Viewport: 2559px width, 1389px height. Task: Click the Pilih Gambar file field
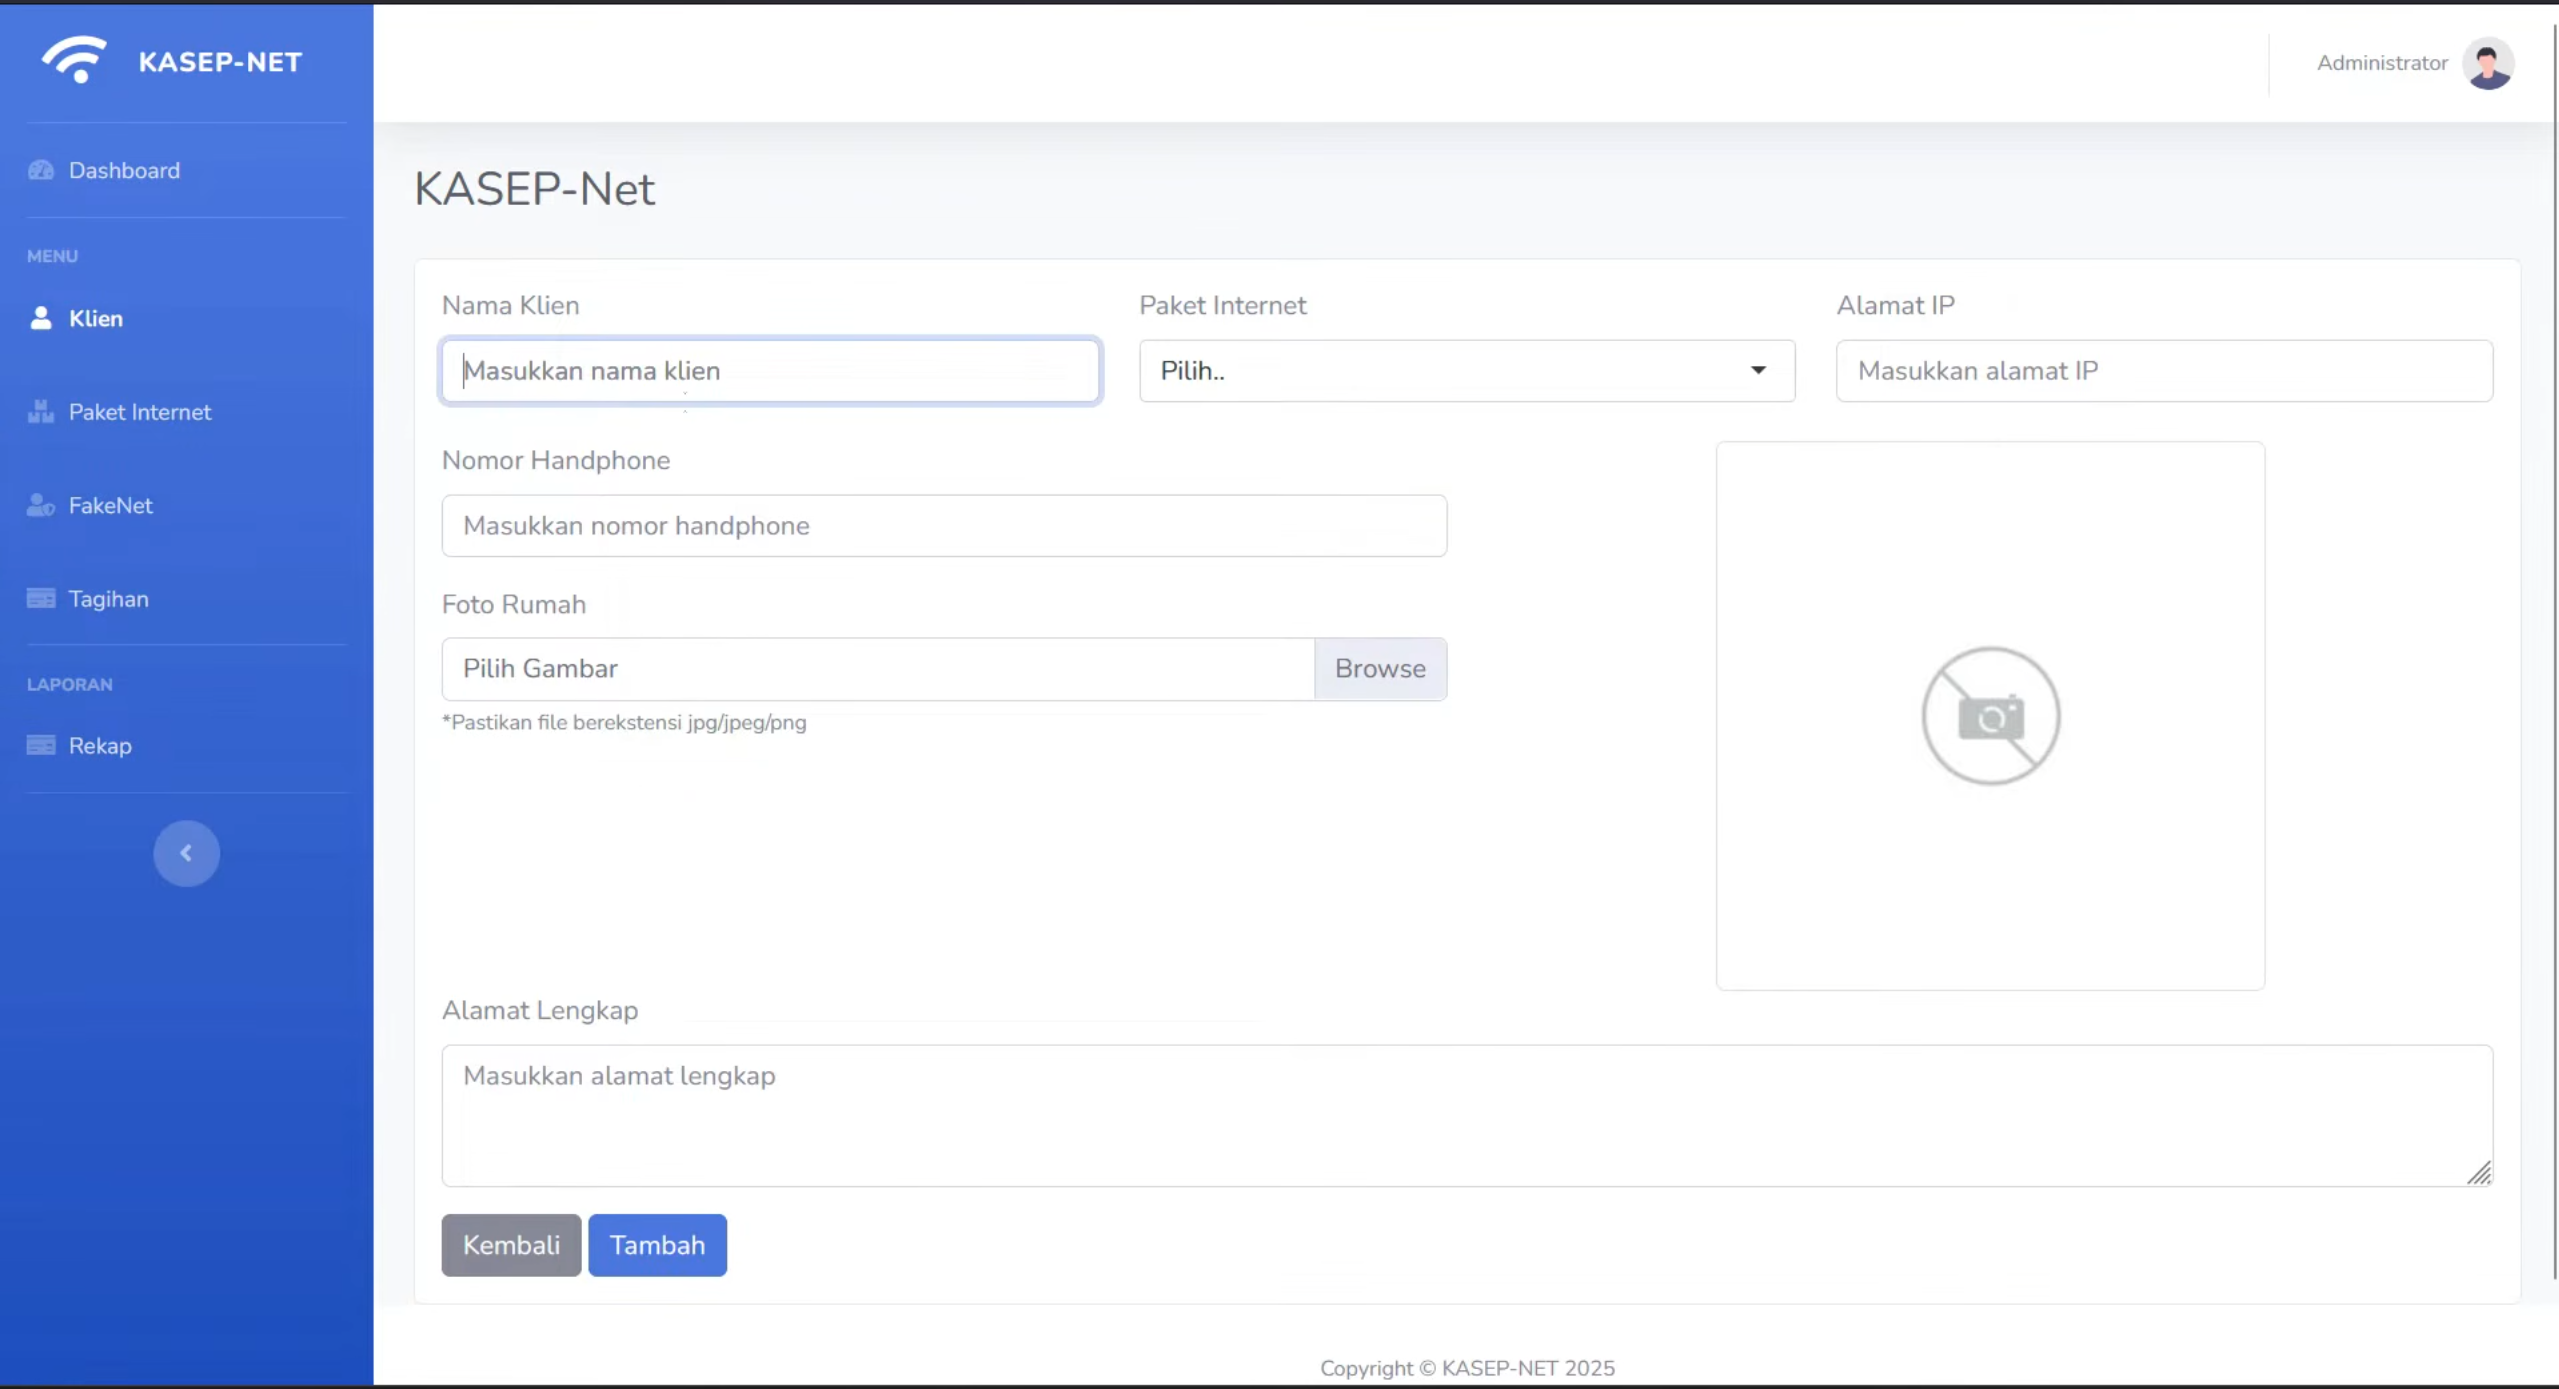(x=878, y=669)
